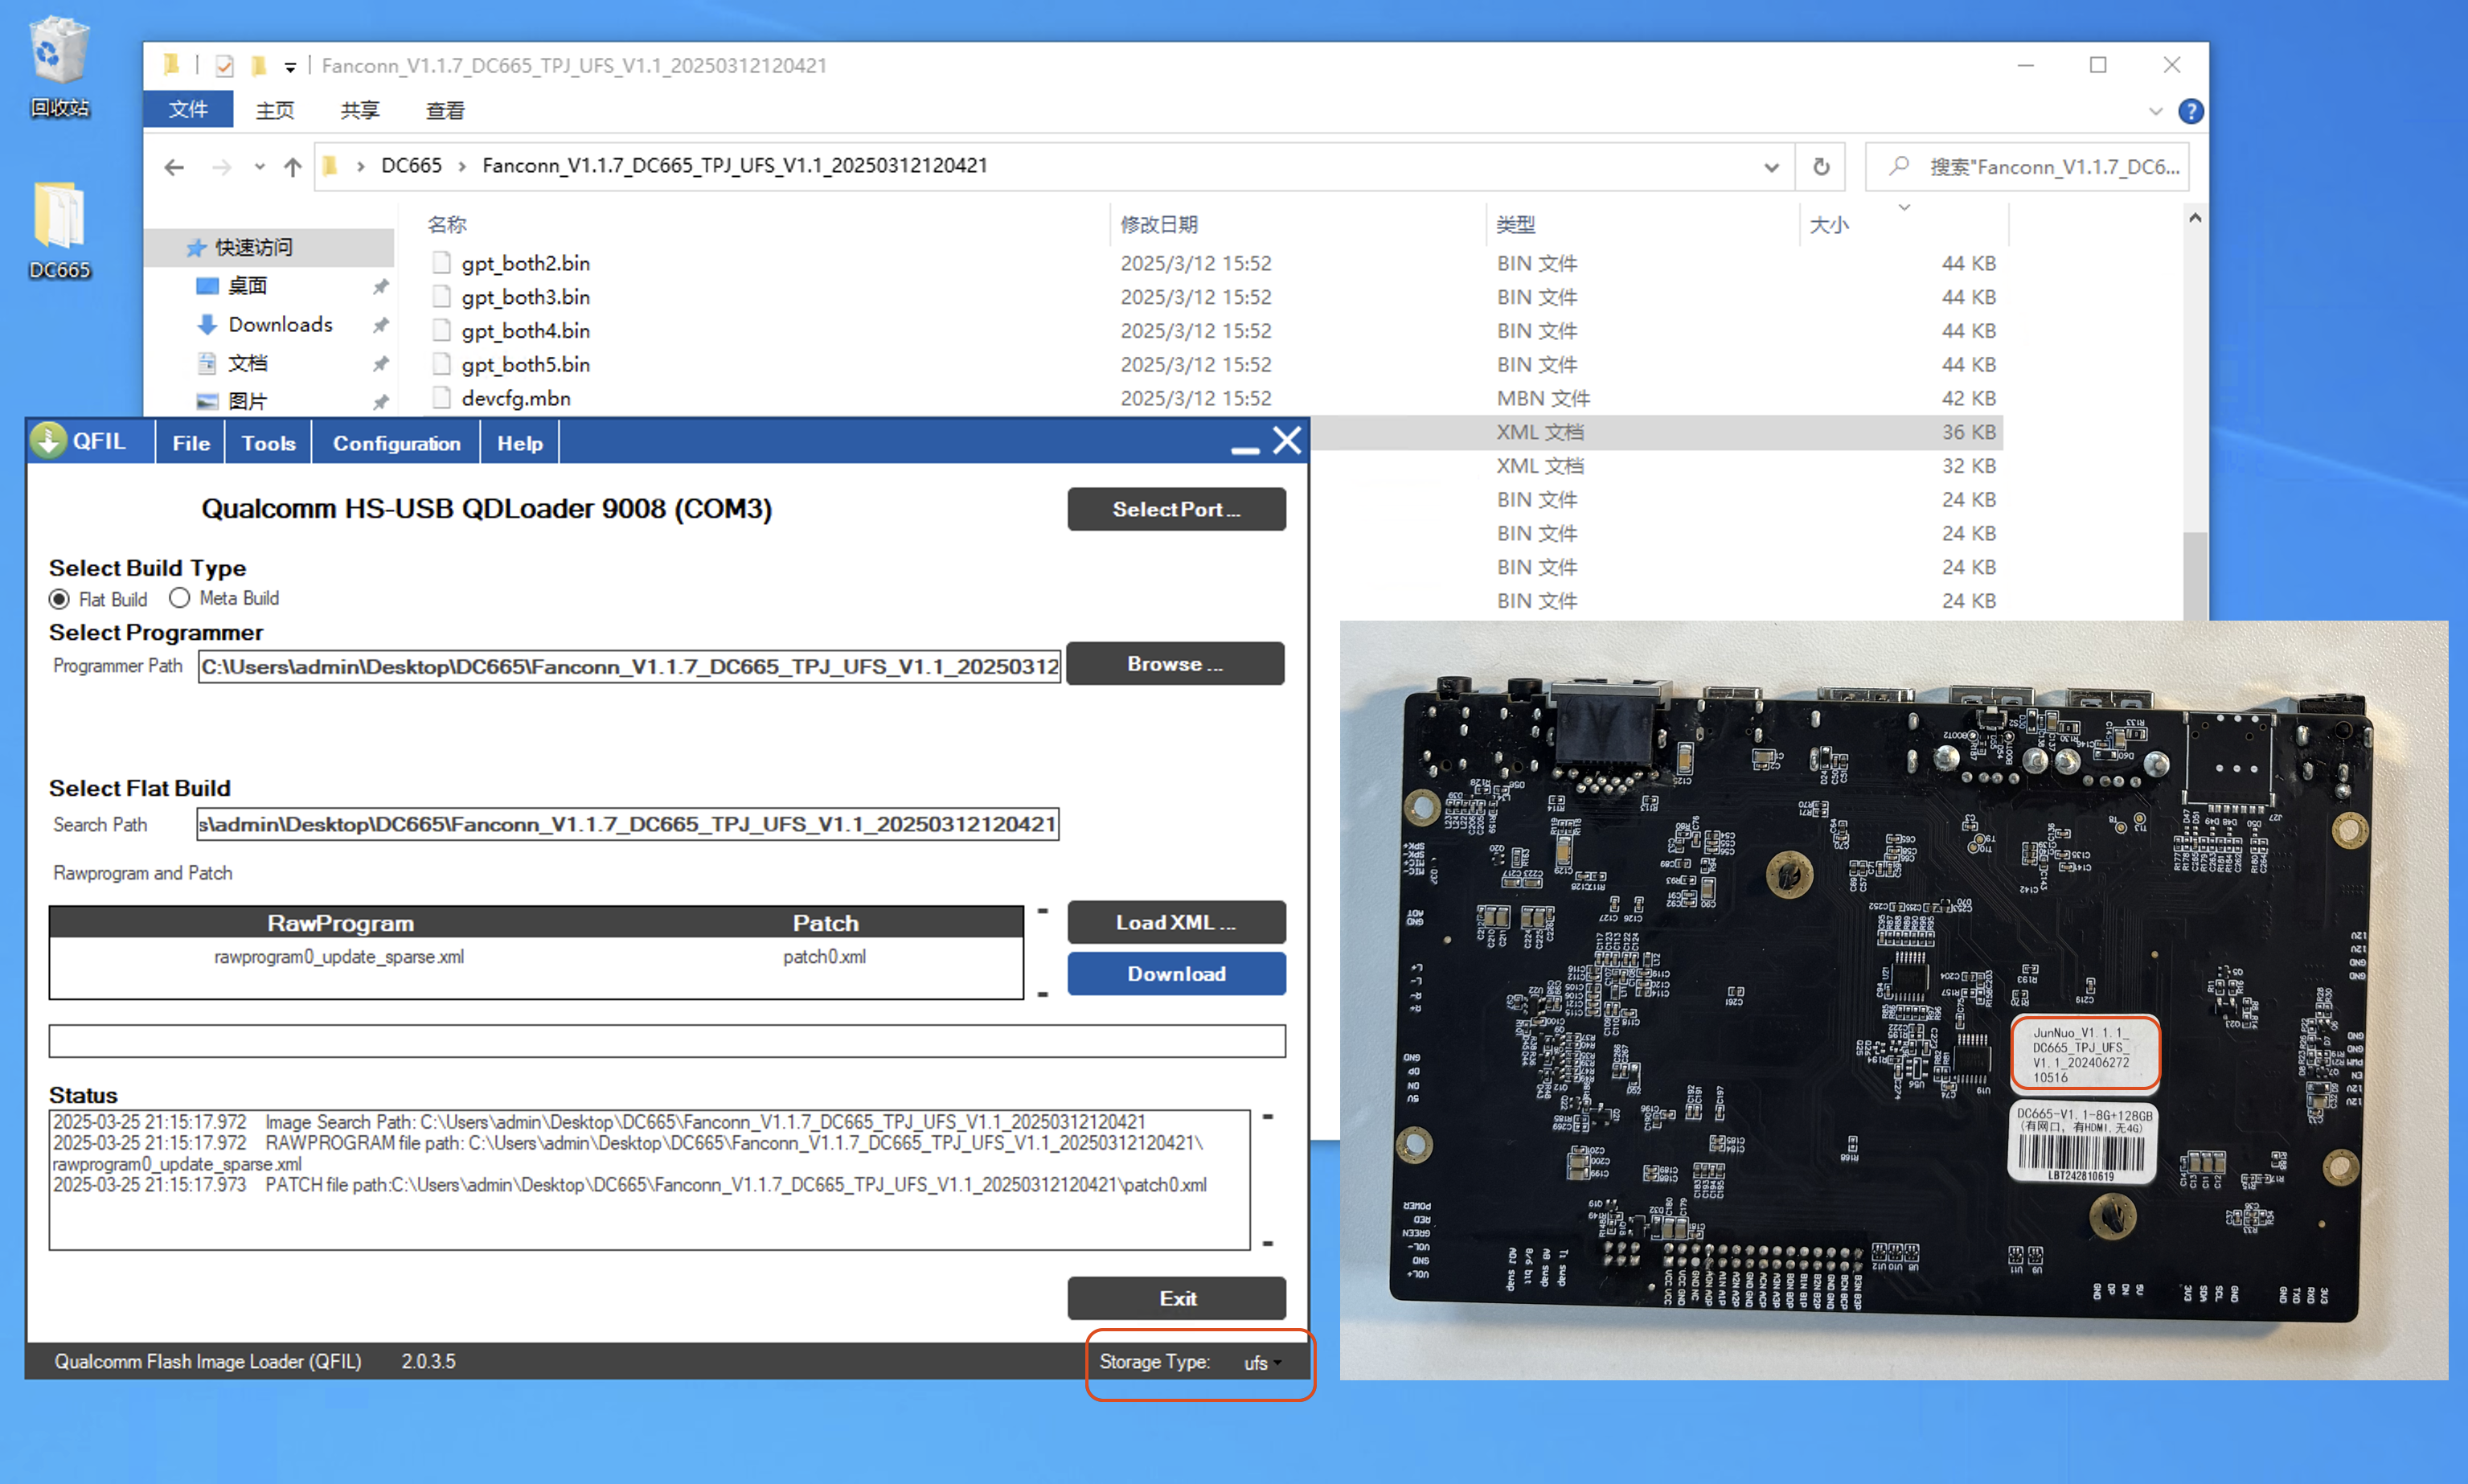Expand the Explorer ribbon chevron
Screen dimensions: 2468x1484
tap(2155, 111)
